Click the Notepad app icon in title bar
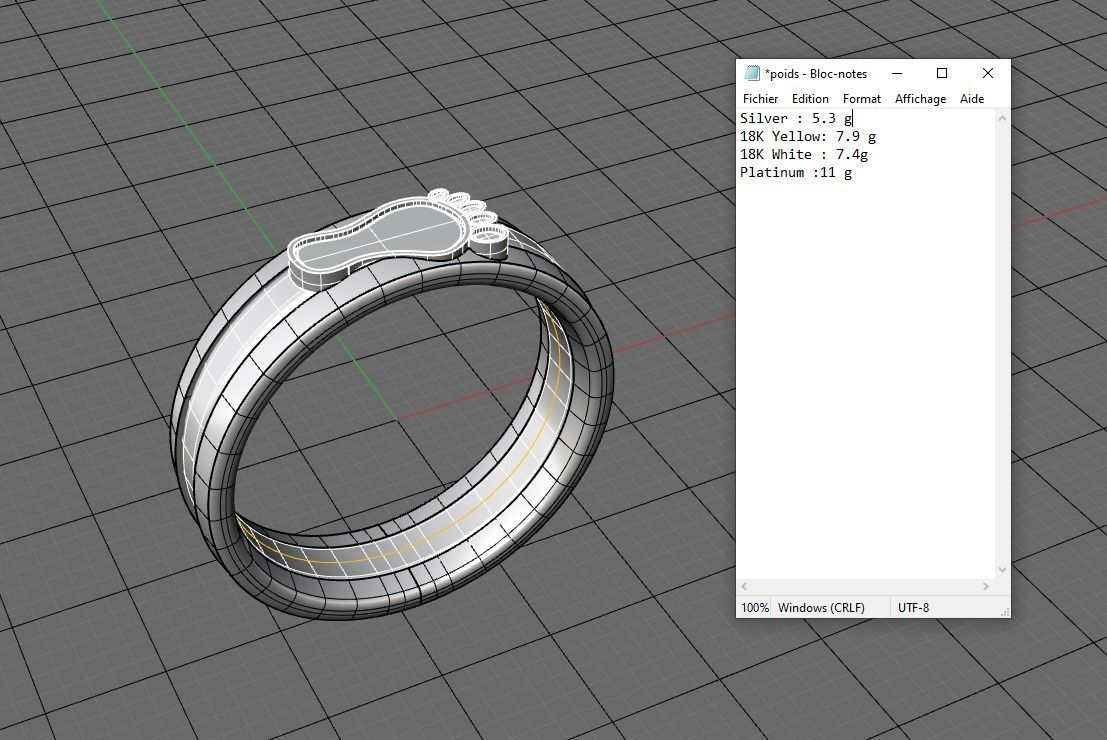 [x=752, y=73]
